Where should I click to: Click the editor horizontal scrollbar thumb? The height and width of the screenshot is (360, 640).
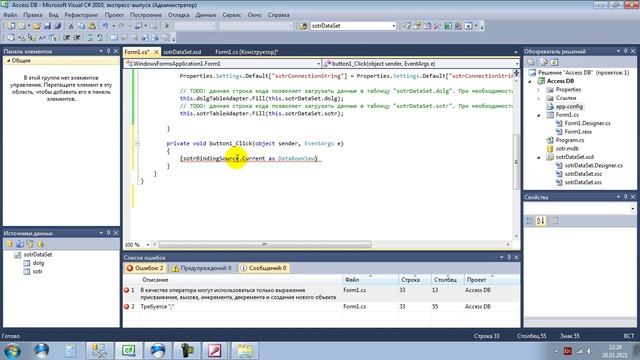click(x=264, y=244)
